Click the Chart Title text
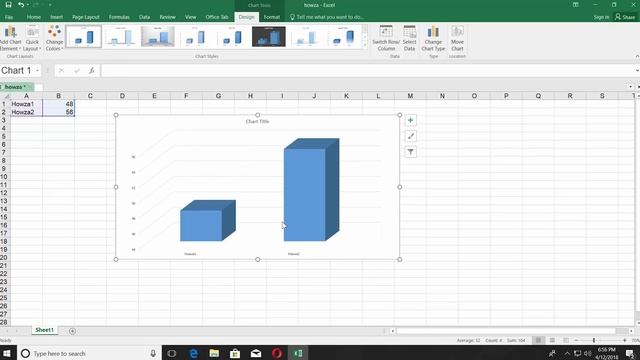640x360 pixels. tap(257, 121)
